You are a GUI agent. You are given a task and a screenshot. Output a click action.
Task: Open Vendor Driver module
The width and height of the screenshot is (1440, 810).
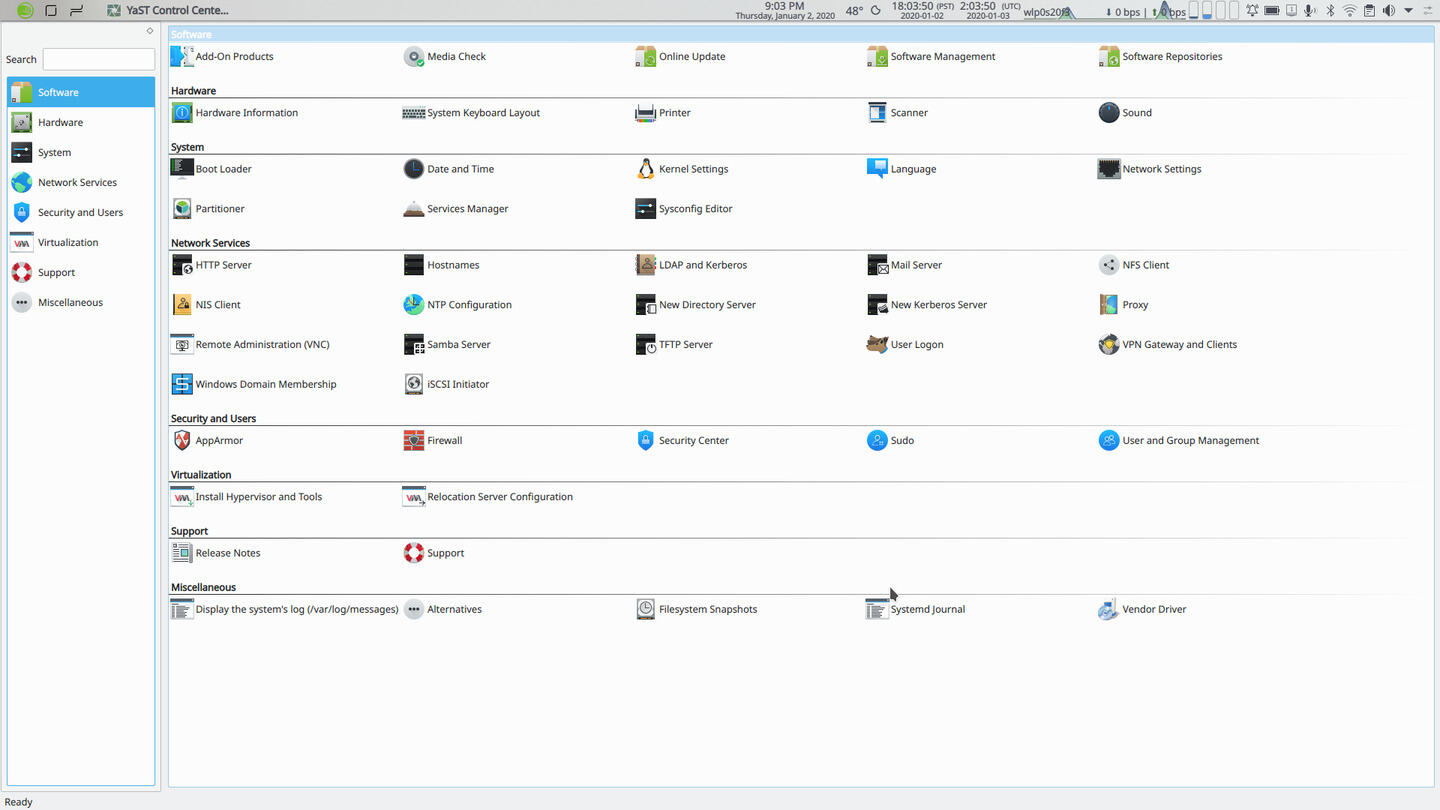pyautogui.click(x=1143, y=609)
